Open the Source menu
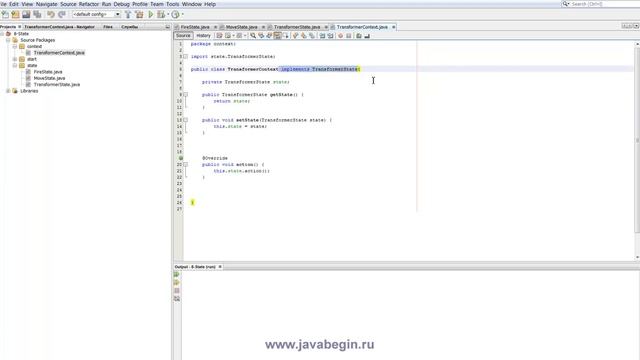The image size is (640, 360). (x=68, y=4)
